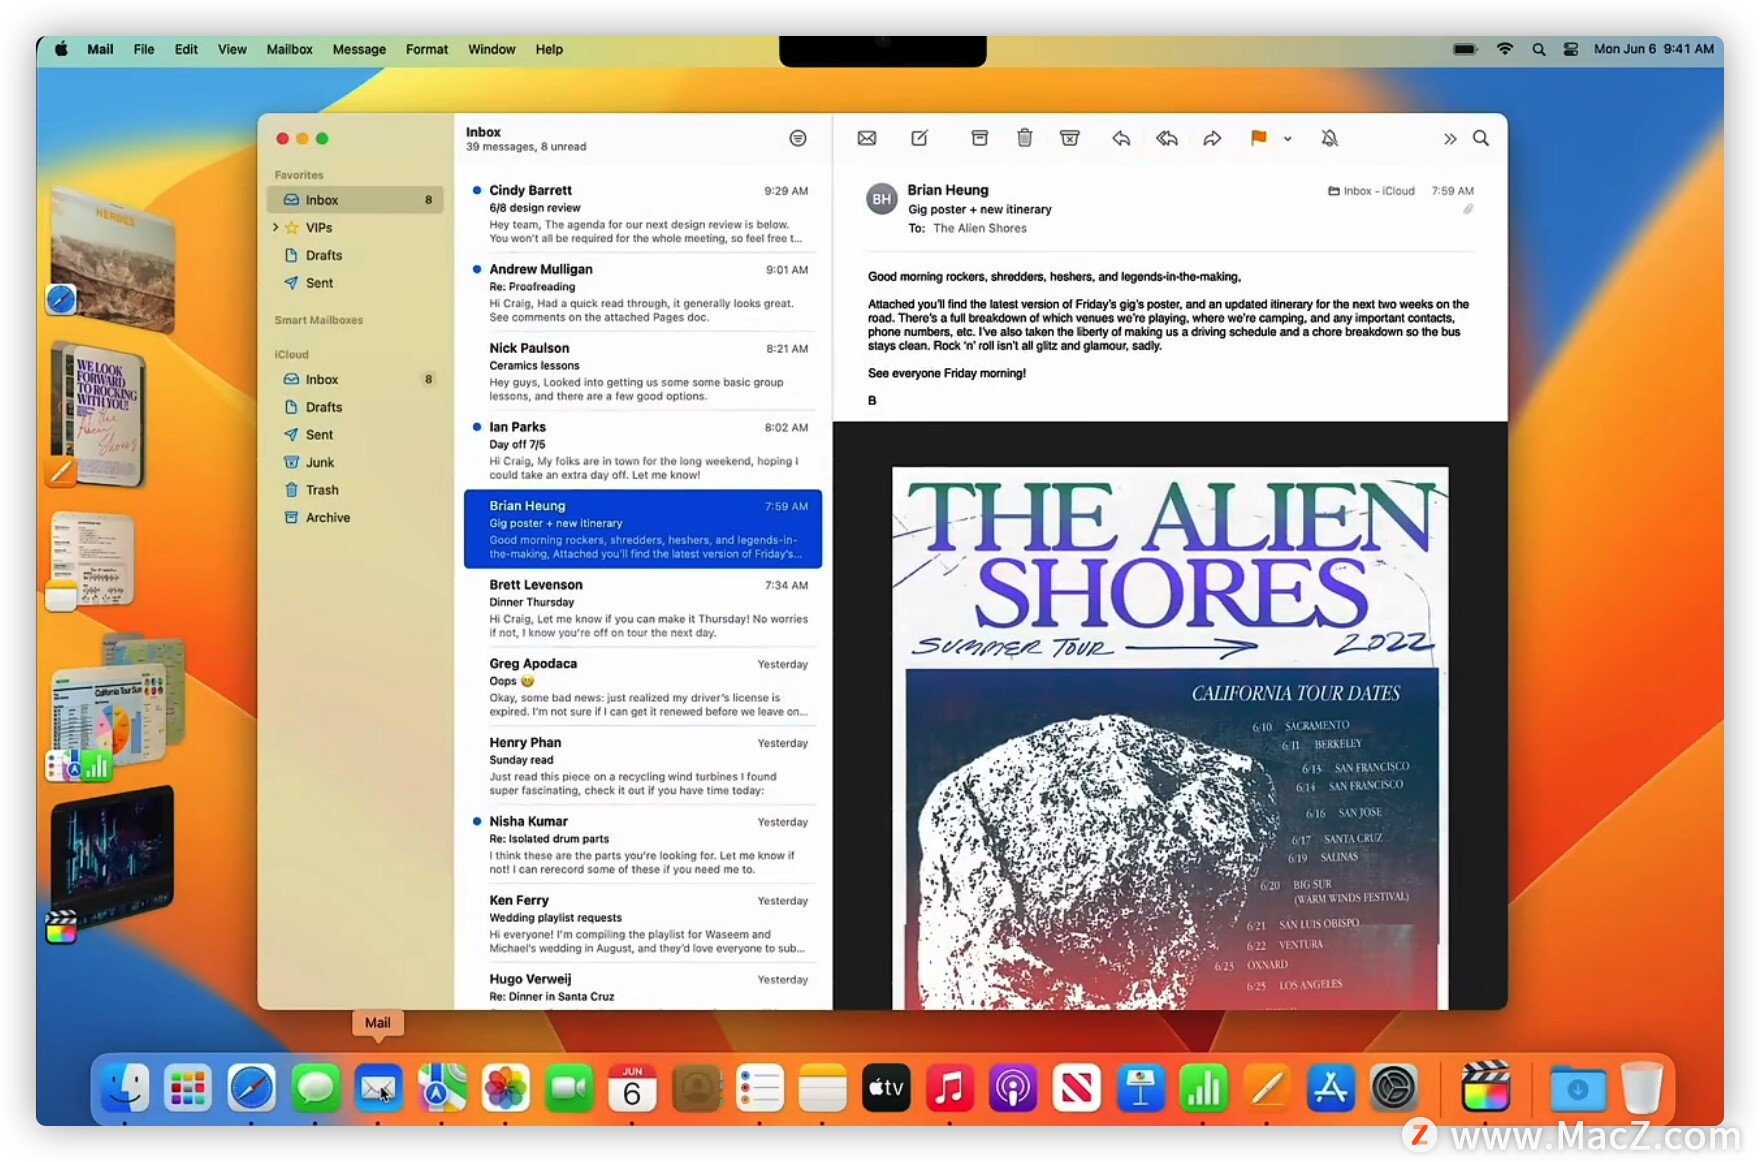Open Photos from the Dock

505,1087
